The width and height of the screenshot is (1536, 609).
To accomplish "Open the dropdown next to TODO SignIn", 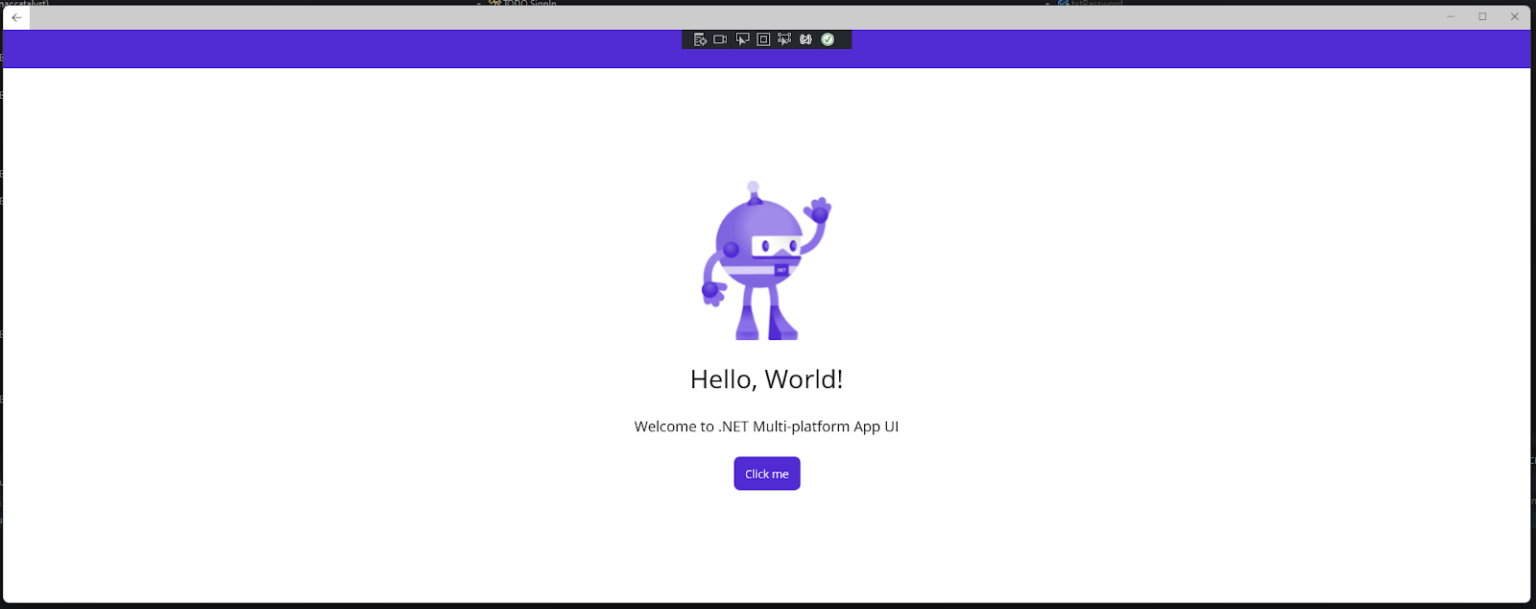I will (x=477, y=2).
